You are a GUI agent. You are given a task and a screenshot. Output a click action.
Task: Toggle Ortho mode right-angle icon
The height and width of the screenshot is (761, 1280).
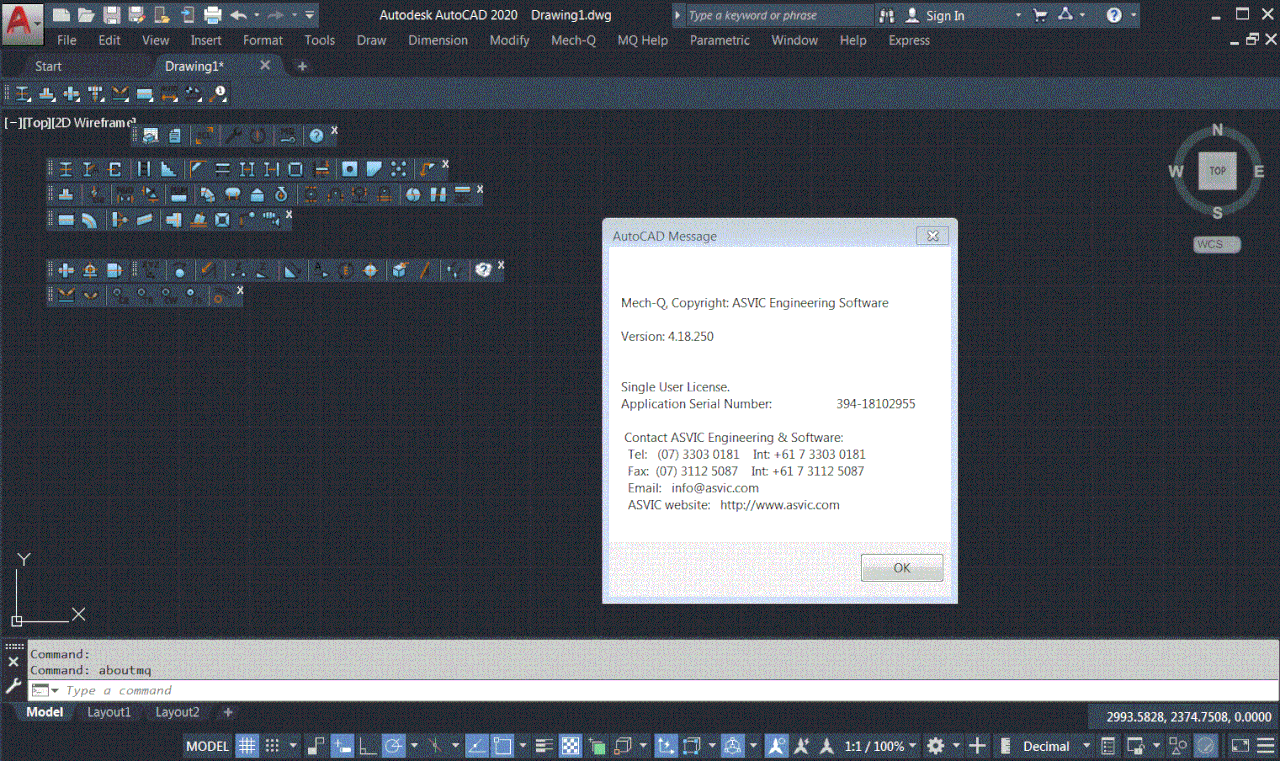click(x=367, y=746)
